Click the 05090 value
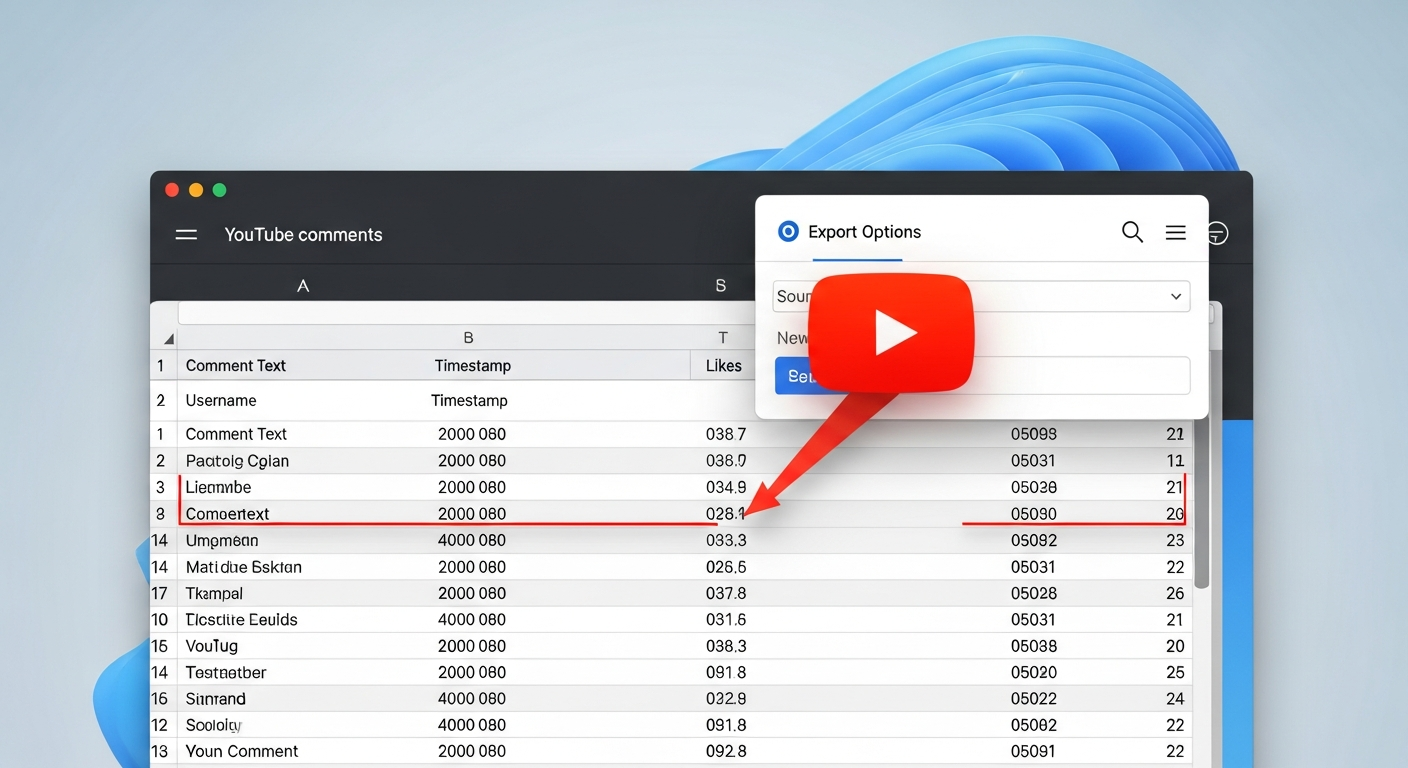Screen dimensions: 1408x768 pos(1034,514)
